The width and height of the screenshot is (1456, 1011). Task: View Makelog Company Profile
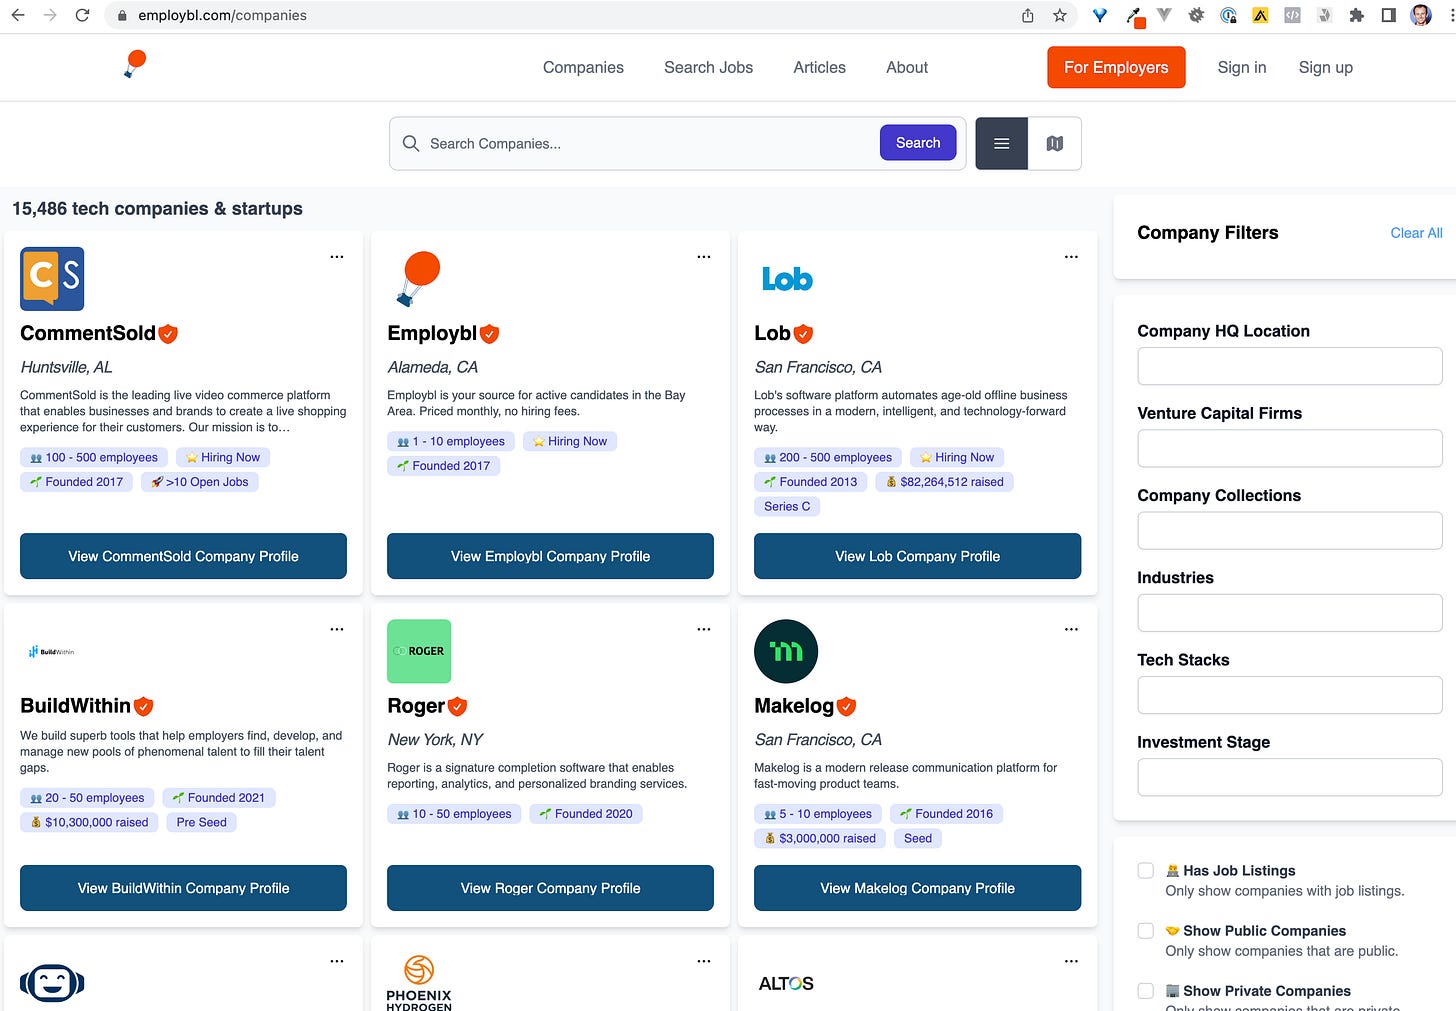click(917, 888)
